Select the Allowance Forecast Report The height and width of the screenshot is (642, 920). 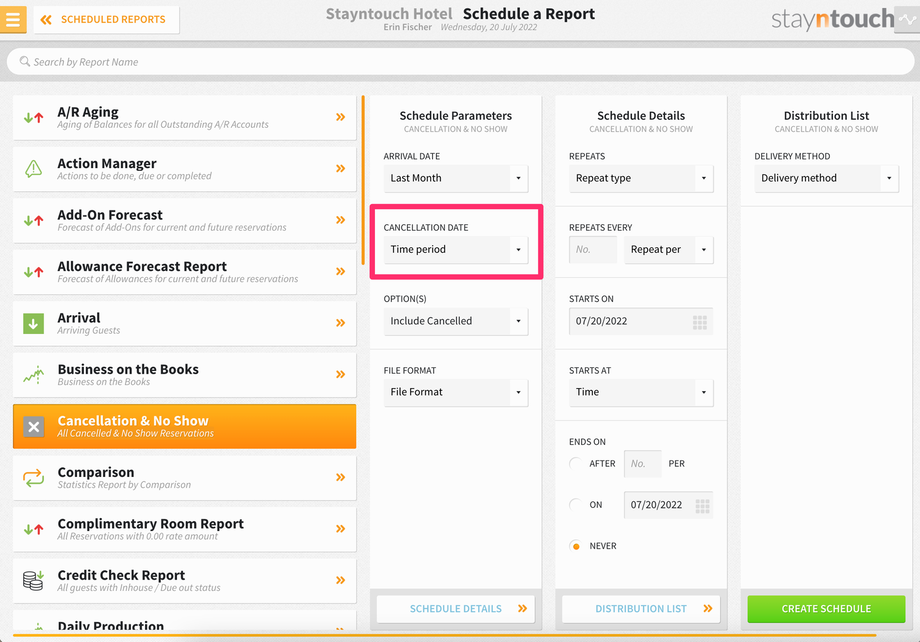point(184,272)
